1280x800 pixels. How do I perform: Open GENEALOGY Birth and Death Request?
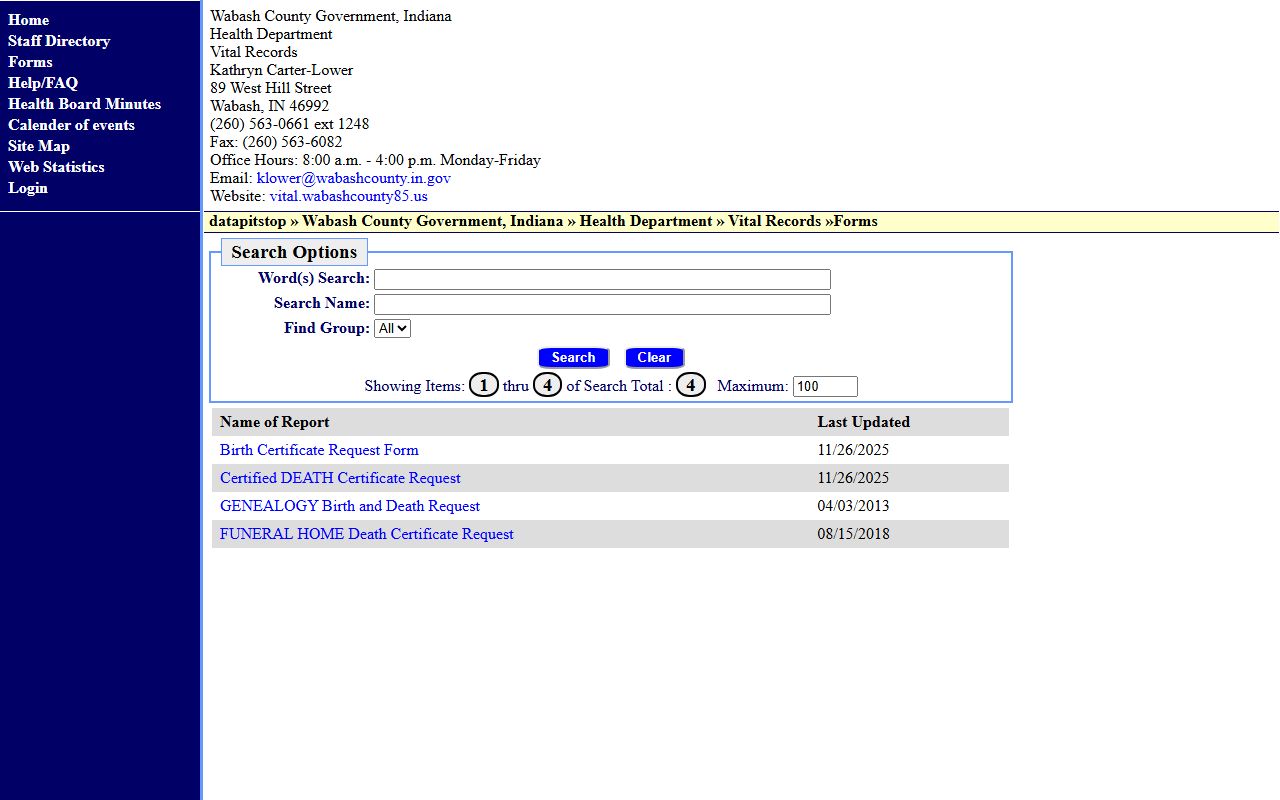[350, 506]
